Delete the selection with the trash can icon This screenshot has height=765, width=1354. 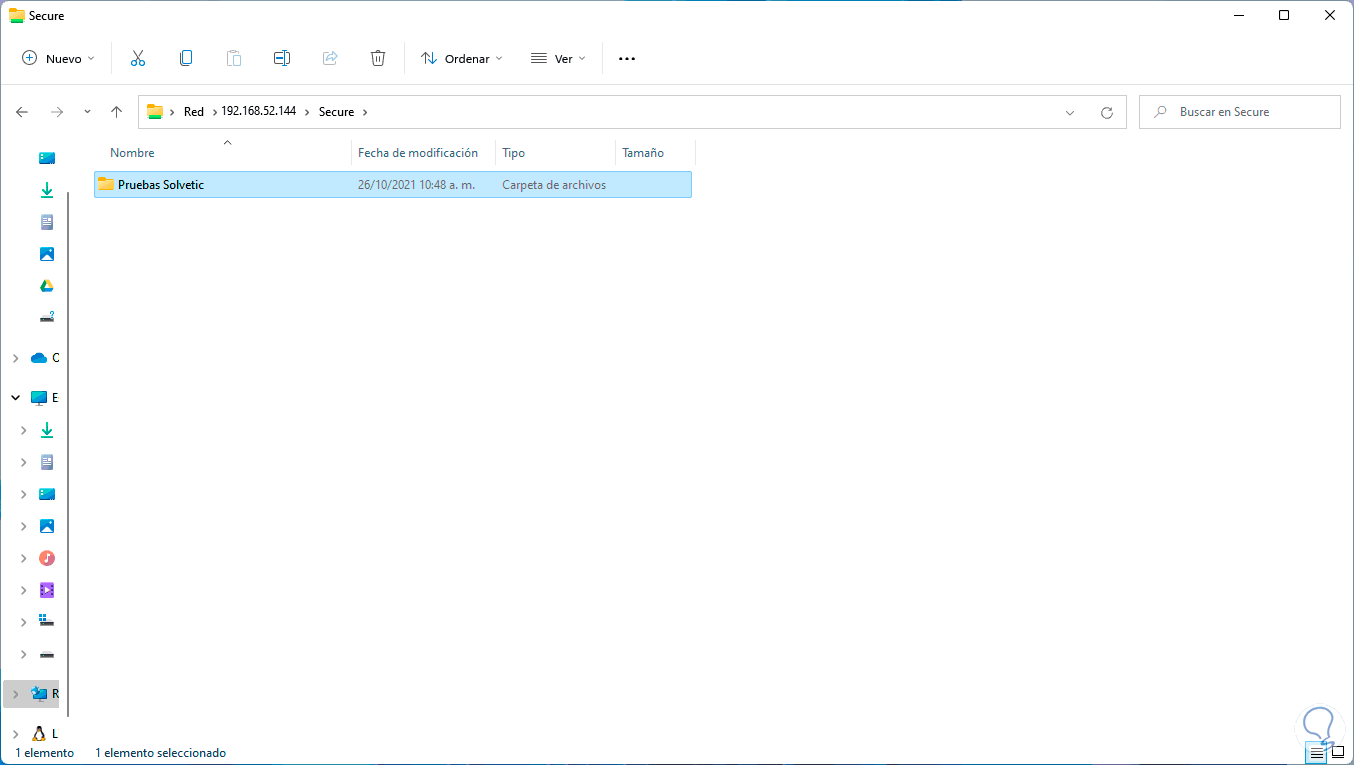(378, 58)
